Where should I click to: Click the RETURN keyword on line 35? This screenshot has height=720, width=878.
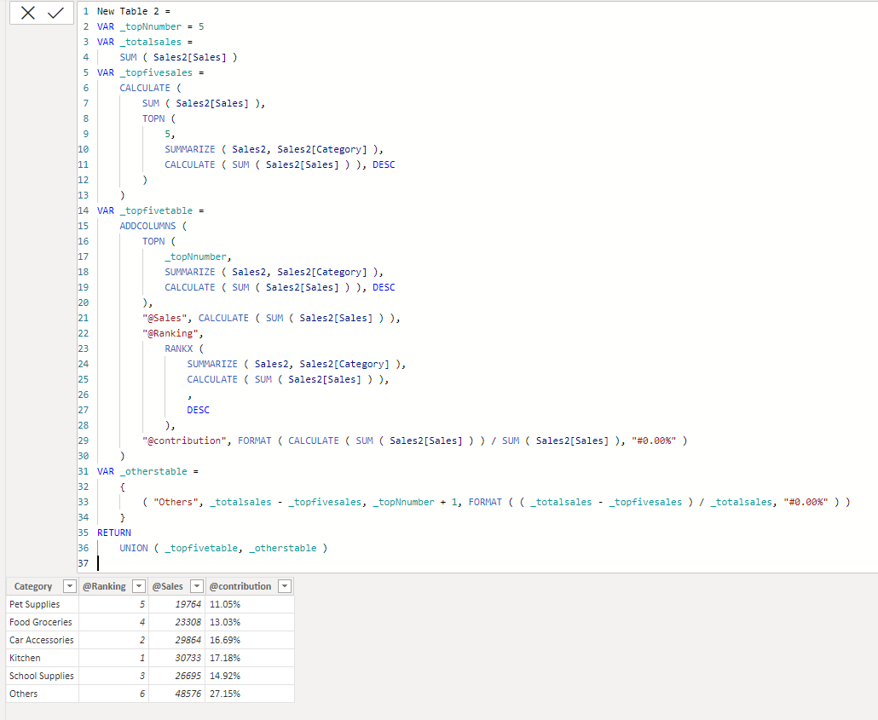coord(114,532)
